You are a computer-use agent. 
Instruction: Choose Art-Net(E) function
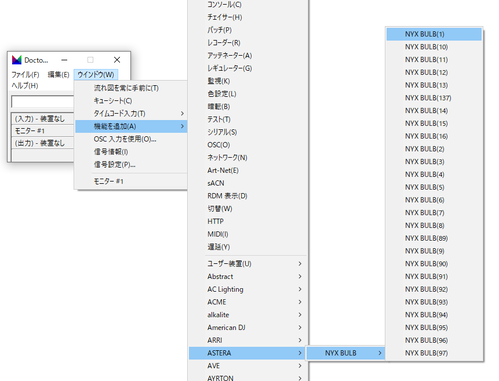click(x=248, y=170)
